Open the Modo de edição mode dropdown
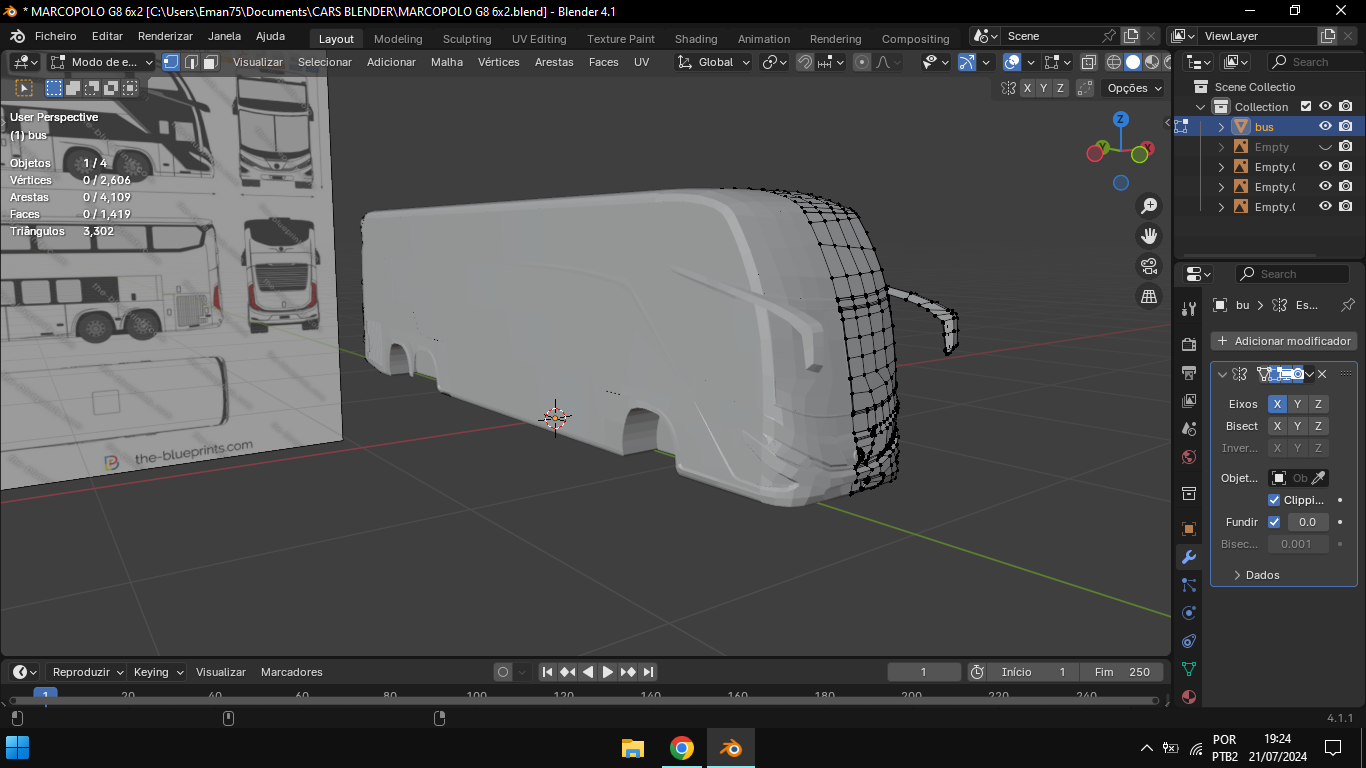1366x768 pixels. [102, 62]
